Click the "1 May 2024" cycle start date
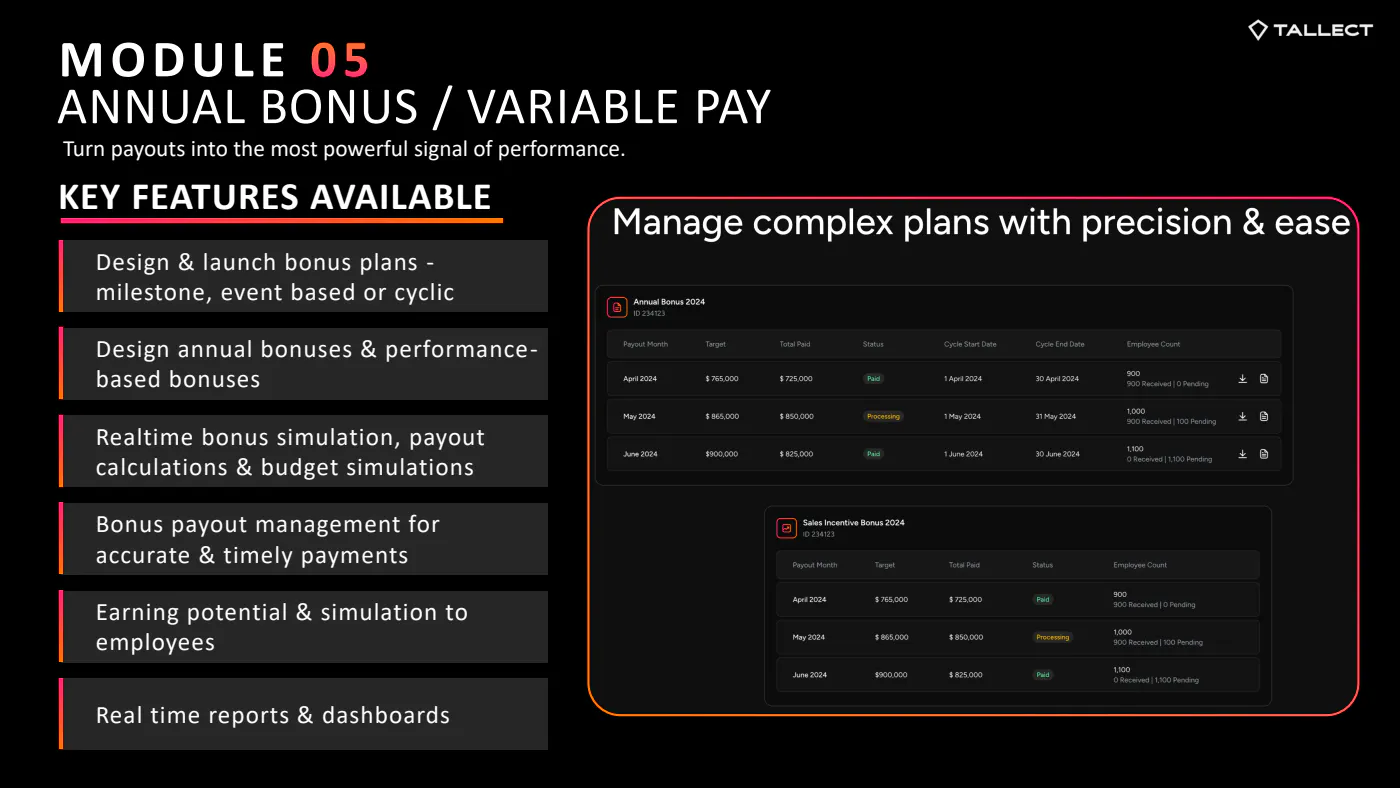Viewport: 1400px width, 788px height. click(962, 416)
